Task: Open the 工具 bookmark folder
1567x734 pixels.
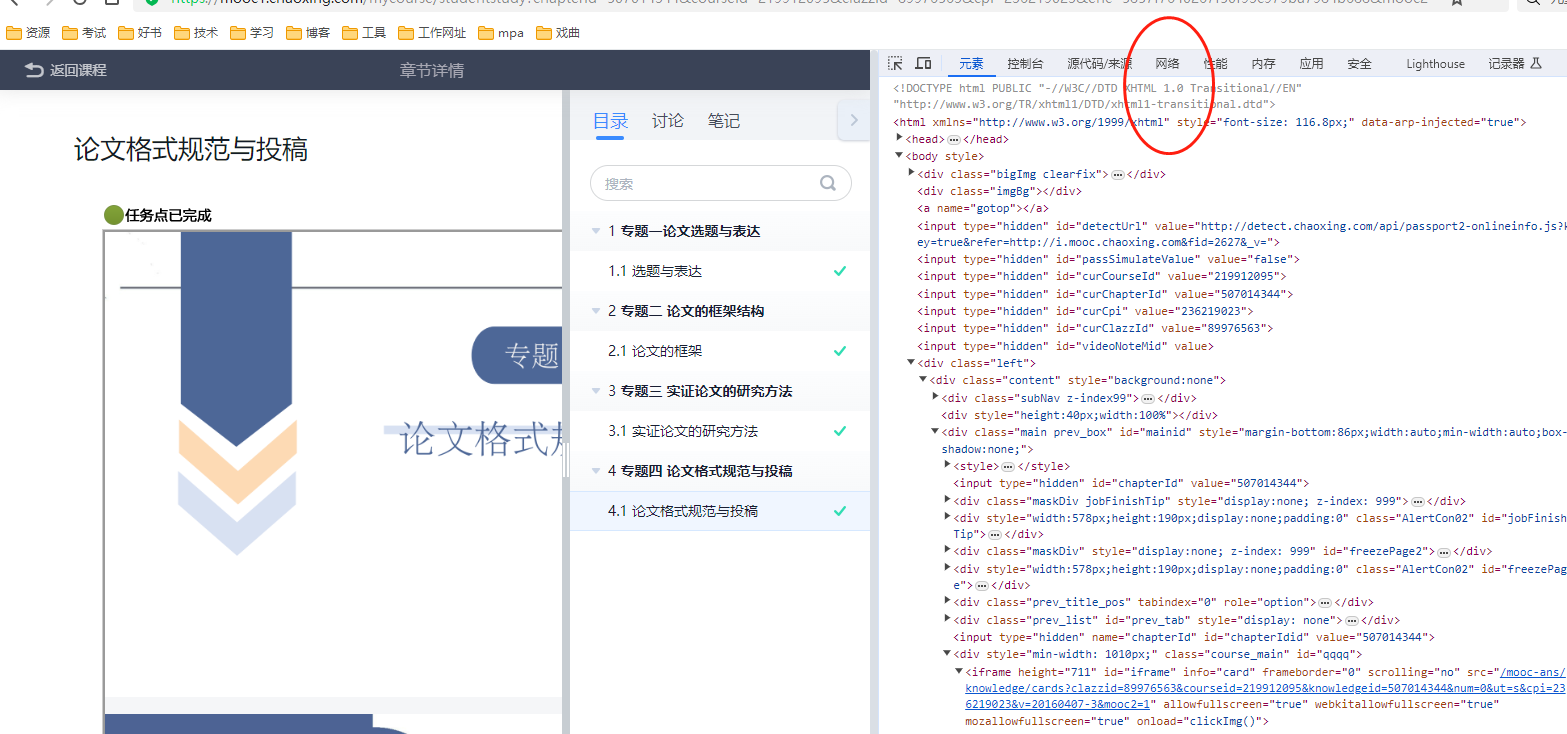Action: (364, 33)
